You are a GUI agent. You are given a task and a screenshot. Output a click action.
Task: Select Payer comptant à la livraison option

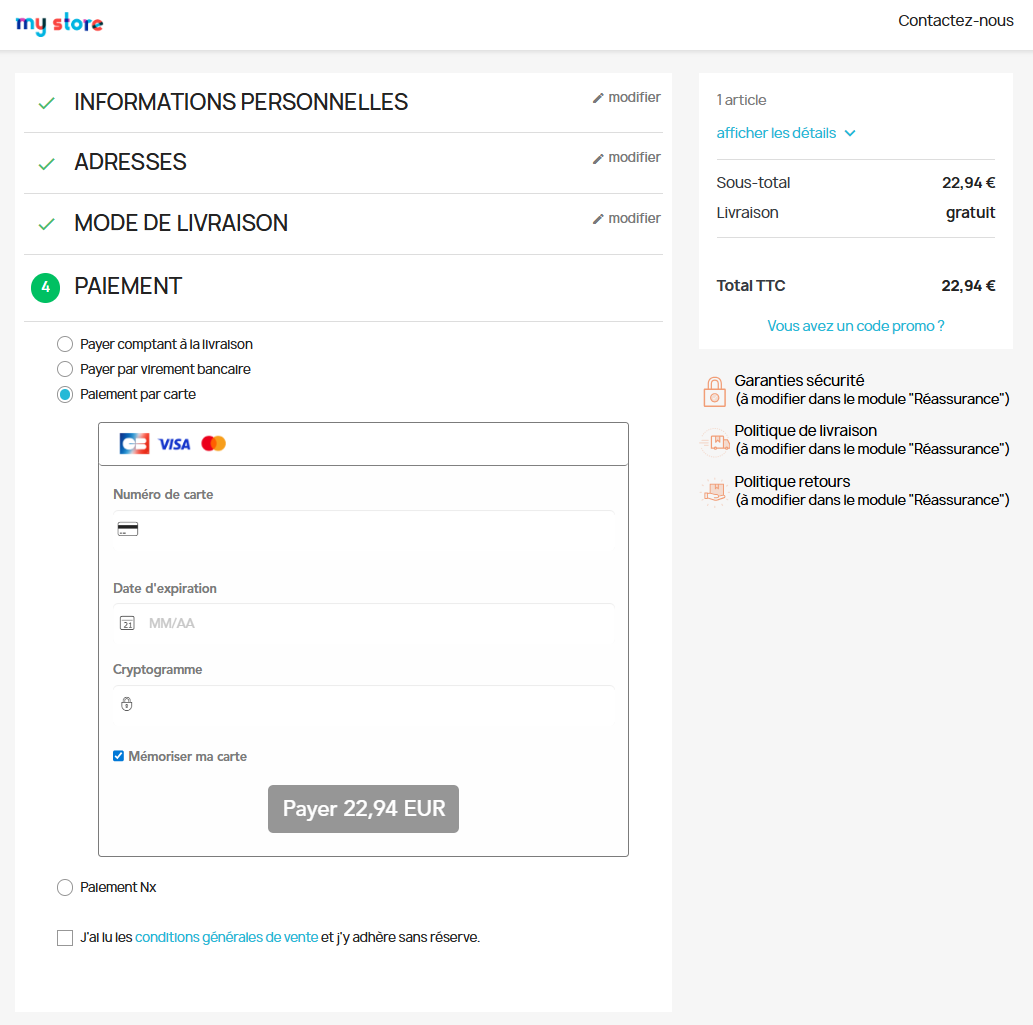(65, 344)
